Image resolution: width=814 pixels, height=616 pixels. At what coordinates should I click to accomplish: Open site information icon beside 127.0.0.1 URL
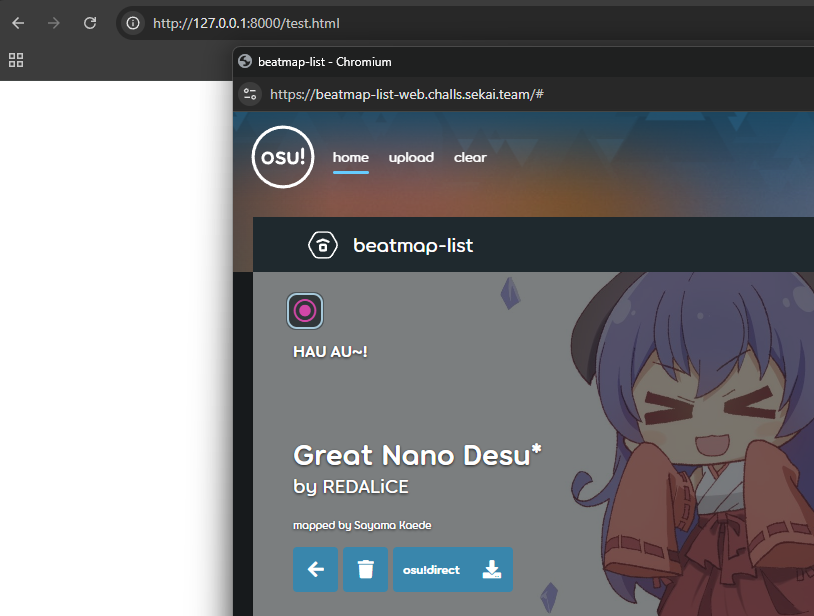point(133,23)
